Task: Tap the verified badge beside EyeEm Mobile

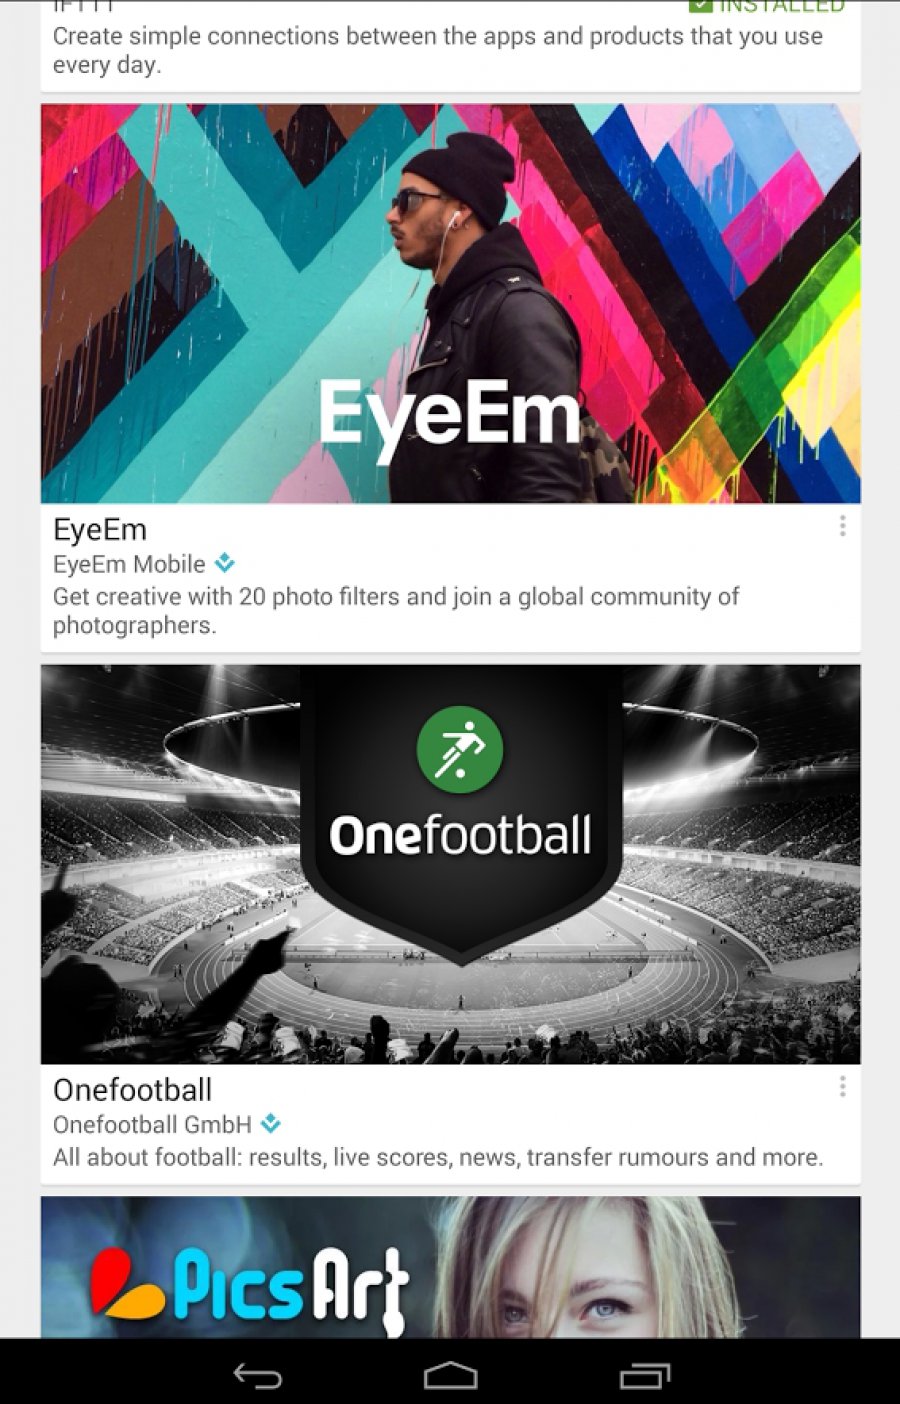Action: pyautogui.click(x=225, y=563)
